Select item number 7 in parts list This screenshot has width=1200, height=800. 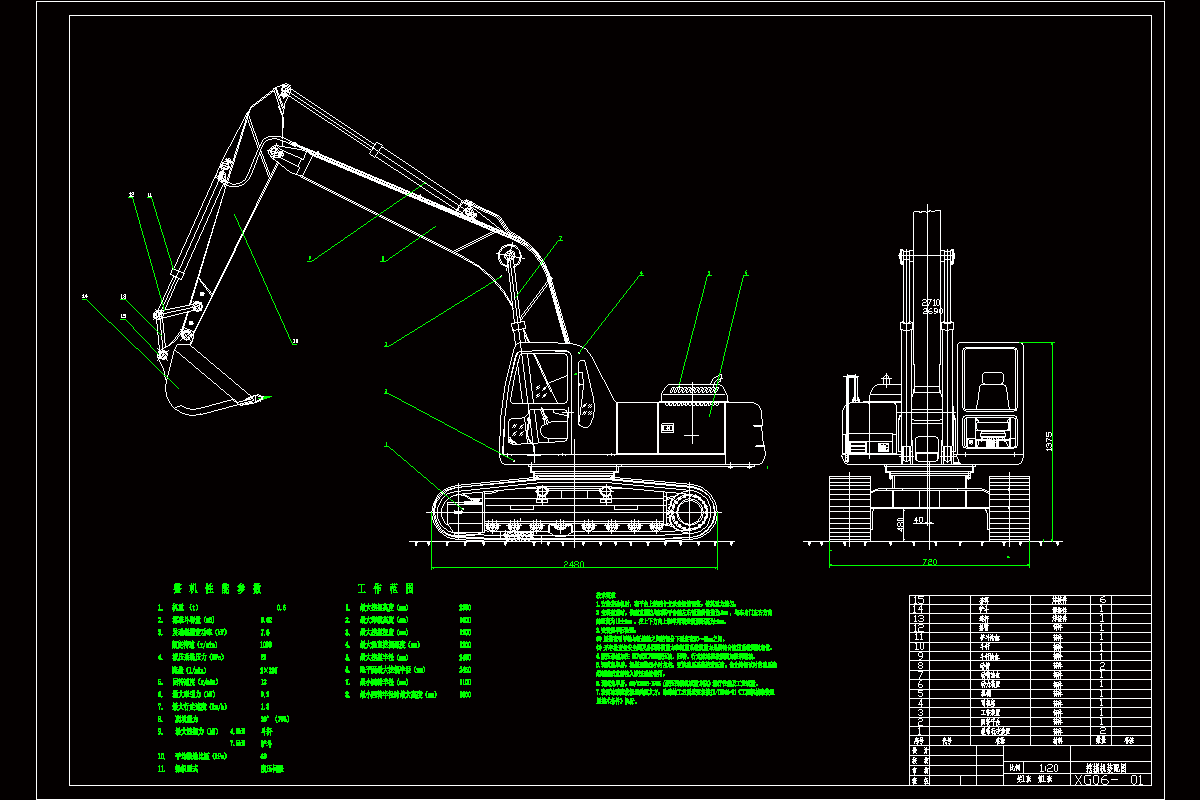coord(920,675)
